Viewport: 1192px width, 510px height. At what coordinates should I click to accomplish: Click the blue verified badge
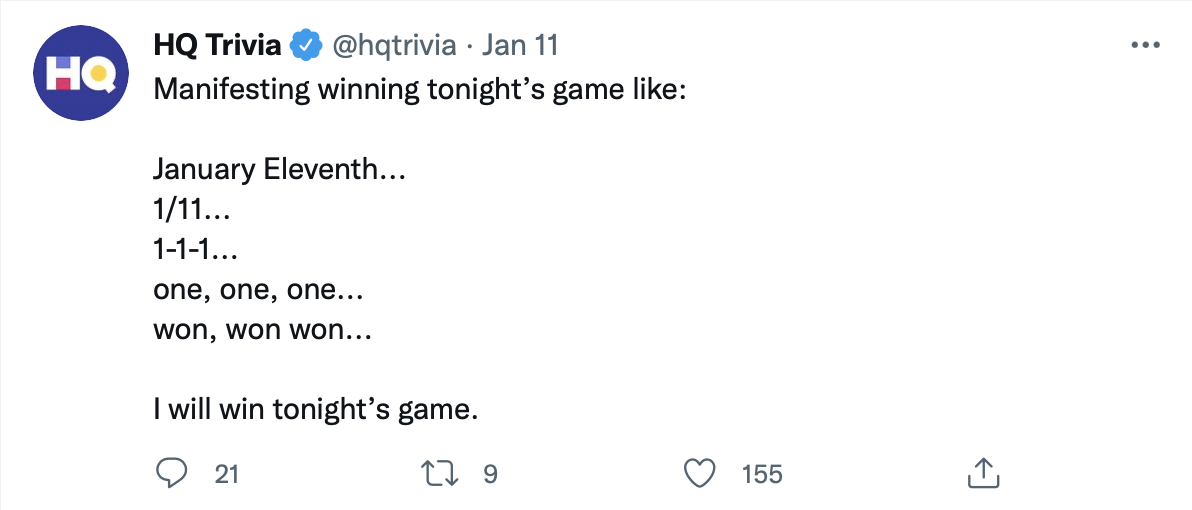pos(304,45)
